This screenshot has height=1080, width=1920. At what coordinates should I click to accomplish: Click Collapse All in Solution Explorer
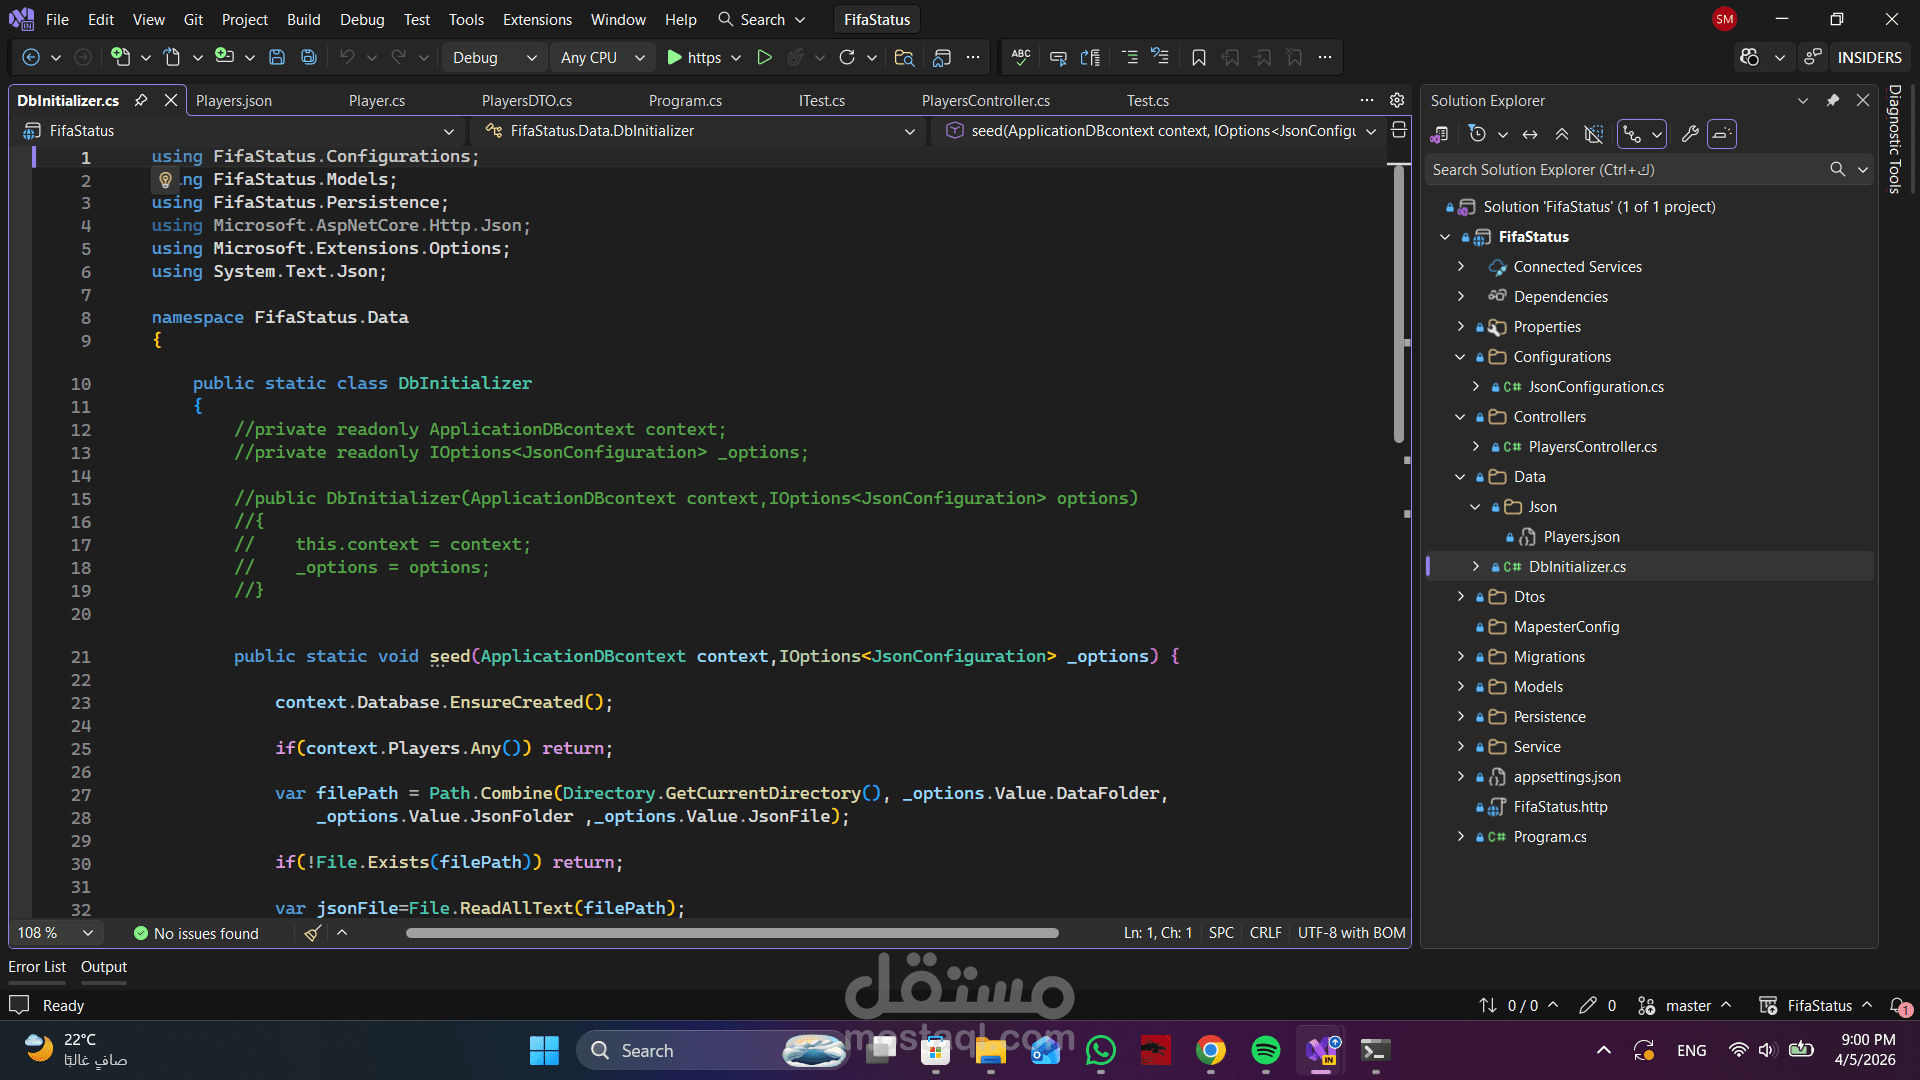point(1562,134)
